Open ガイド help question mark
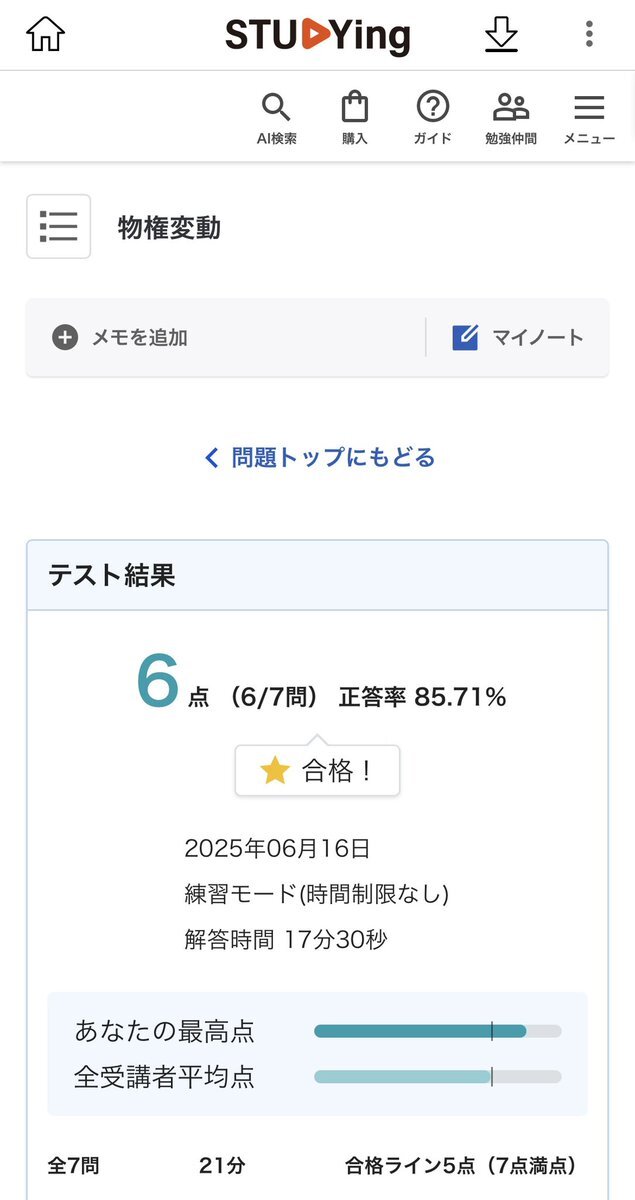This screenshot has height=1200, width=635. (x=433, y=118)
